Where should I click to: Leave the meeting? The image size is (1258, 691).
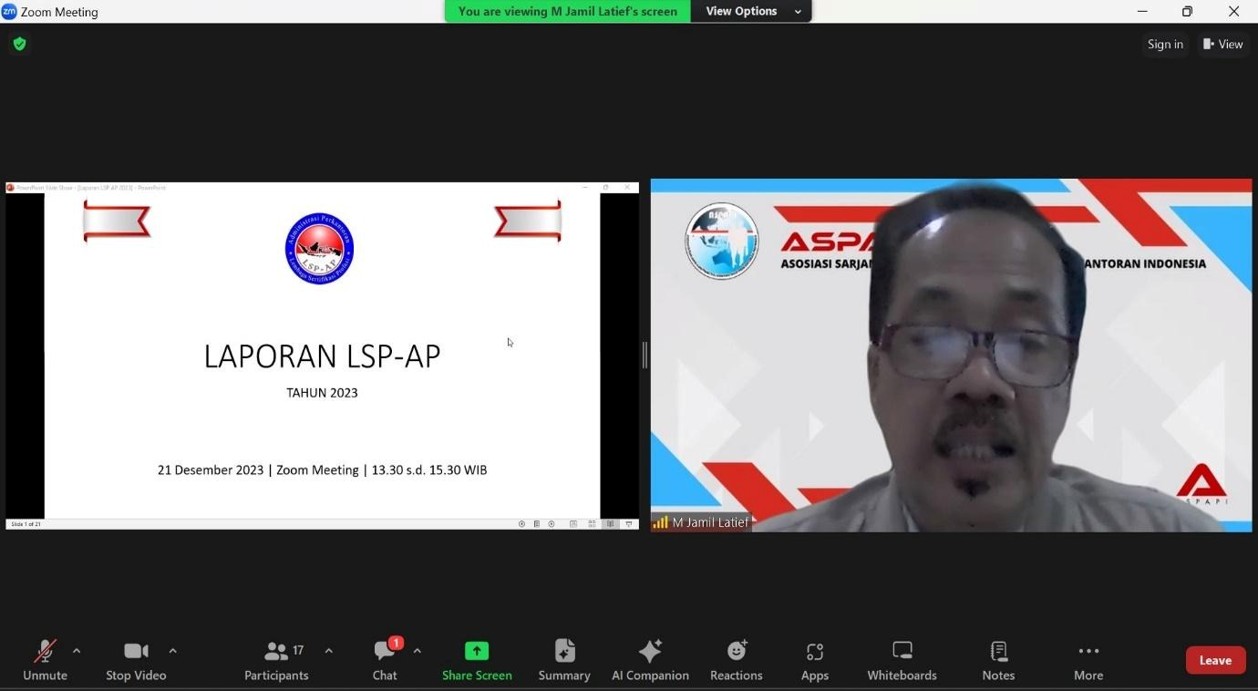coord(1215,660)
